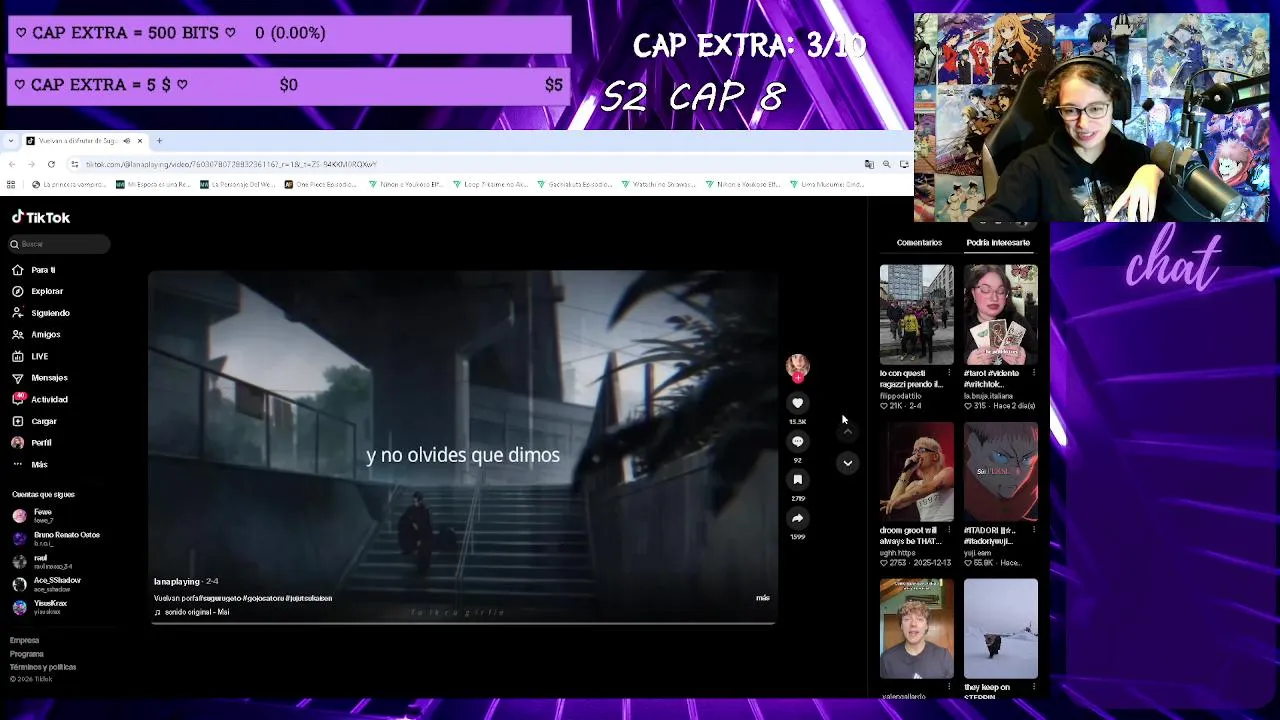1280x720 pixels.
Task: Open suggested ITADORI anime video
Action: click(x=1000, y=472)
